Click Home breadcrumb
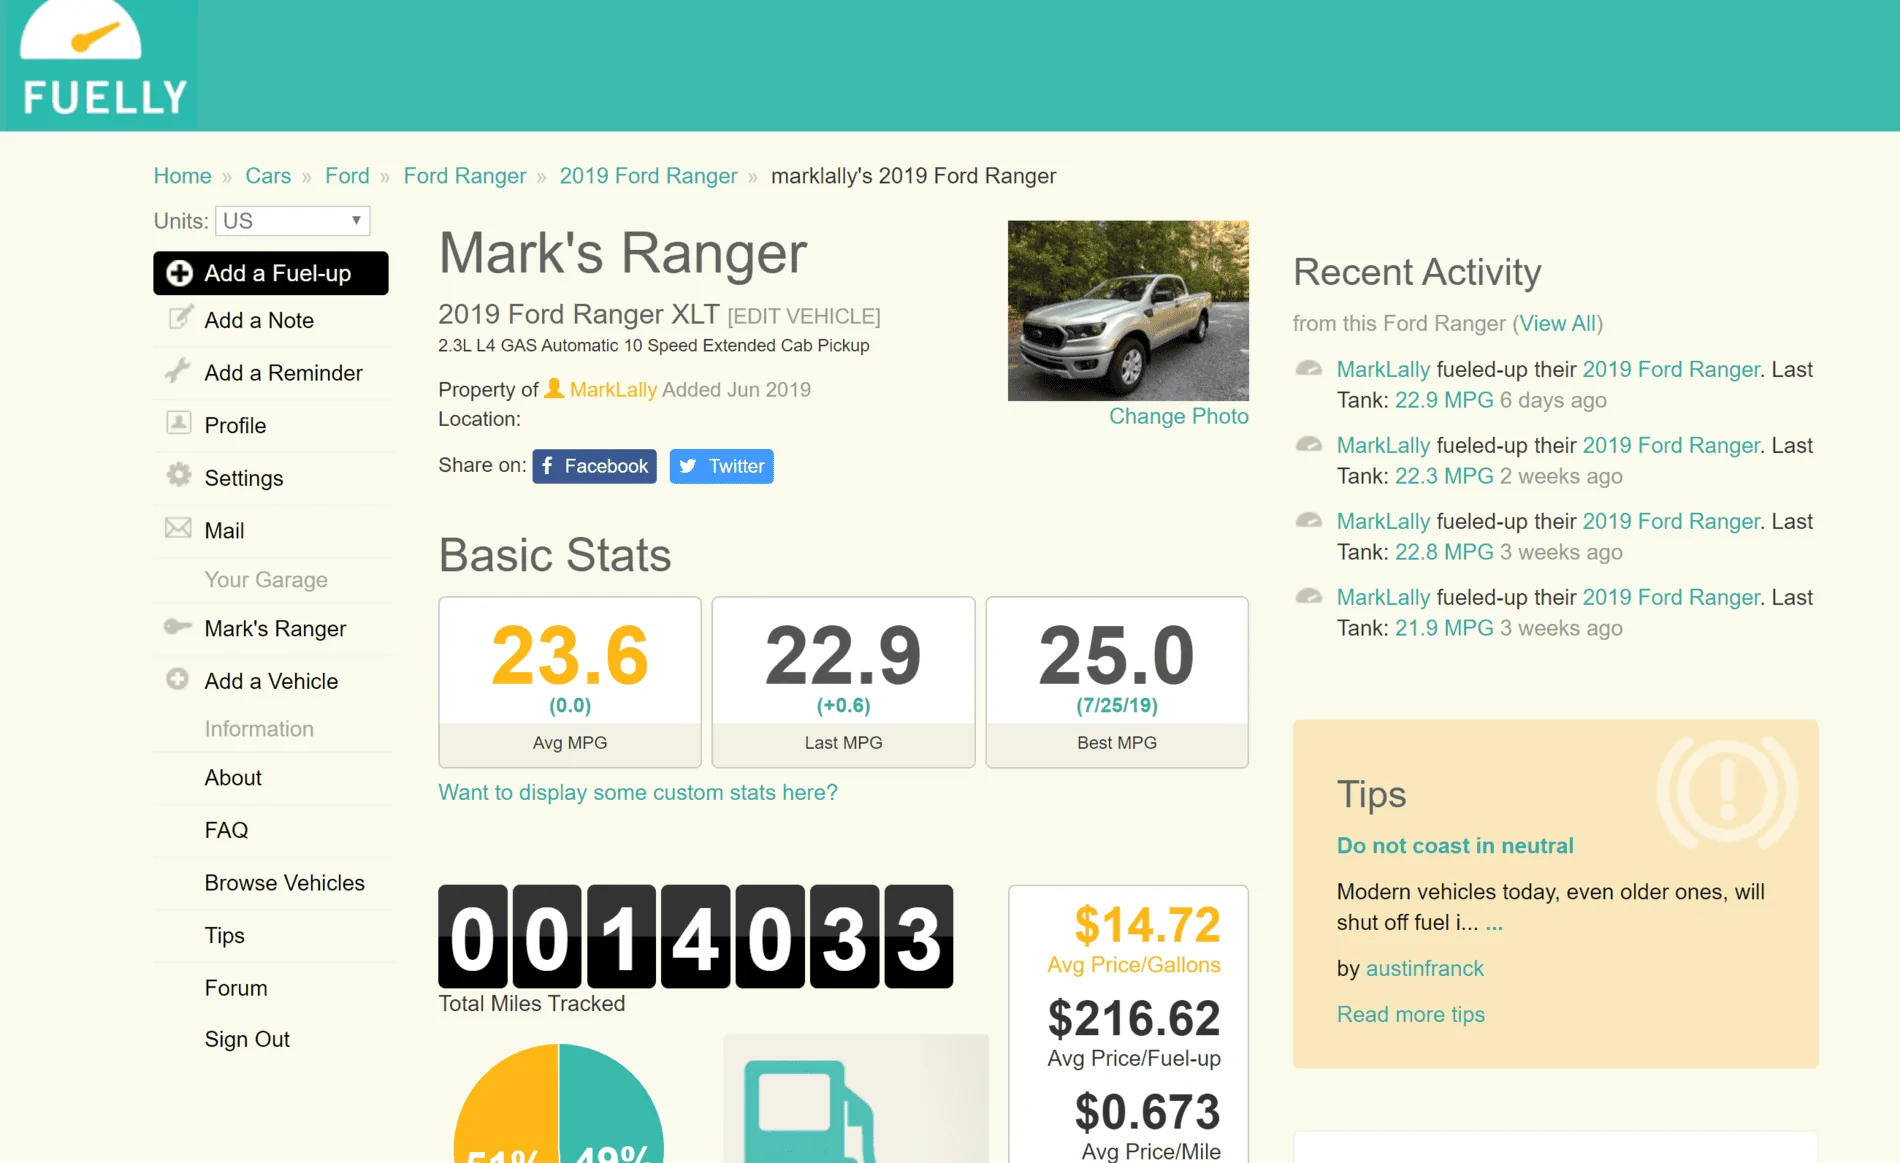The width and height of the screenshot is (1900, 1163). click(182, 176)
